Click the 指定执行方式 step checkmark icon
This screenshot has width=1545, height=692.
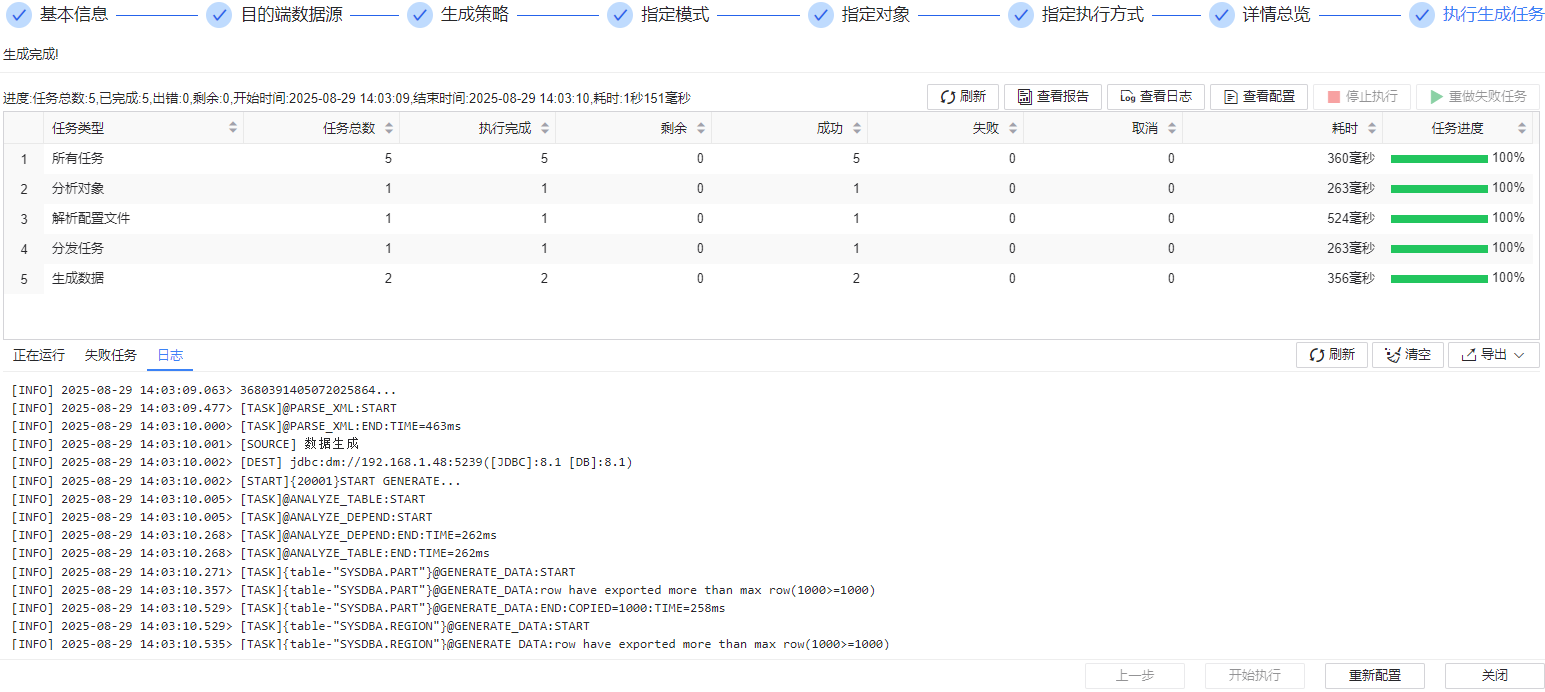point(1021,15)
